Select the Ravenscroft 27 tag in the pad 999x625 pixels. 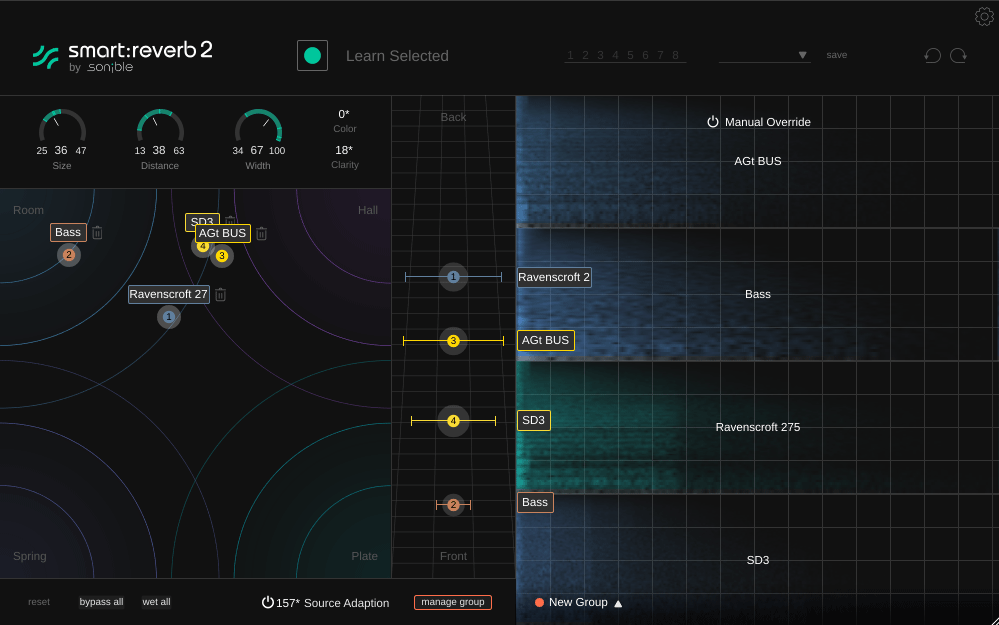point(169,294)
